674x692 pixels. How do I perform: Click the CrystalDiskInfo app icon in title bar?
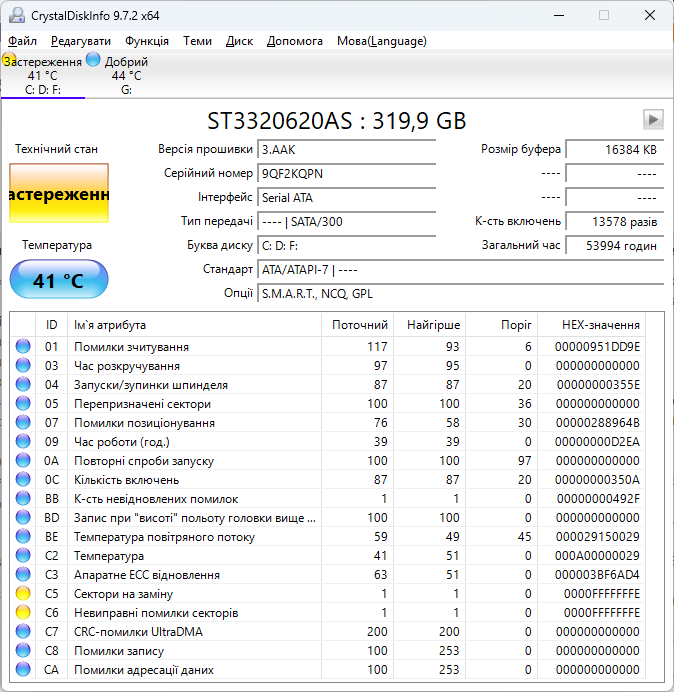tap(17, 15)
